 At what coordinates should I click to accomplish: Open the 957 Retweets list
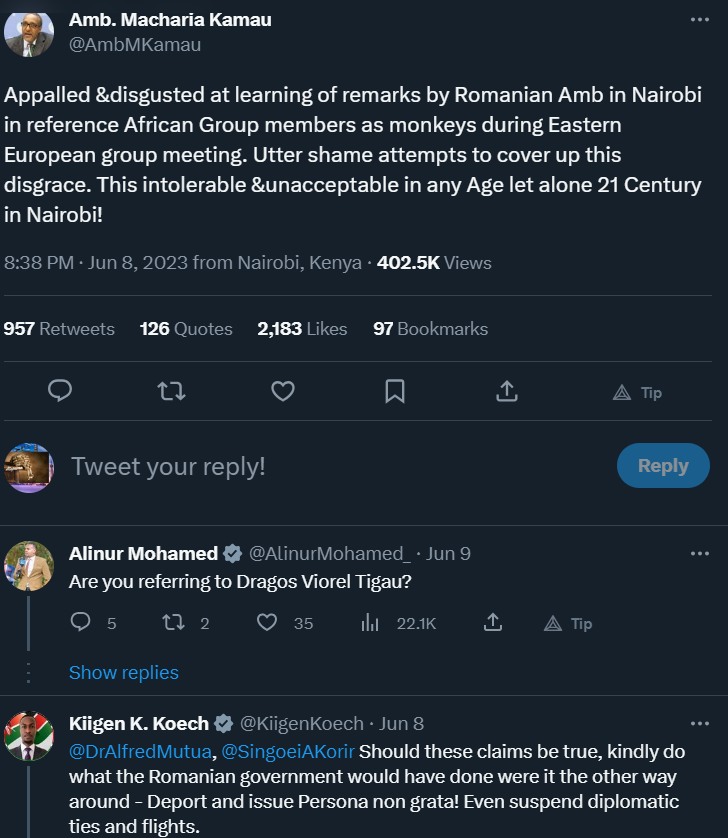tap(59, 329)
